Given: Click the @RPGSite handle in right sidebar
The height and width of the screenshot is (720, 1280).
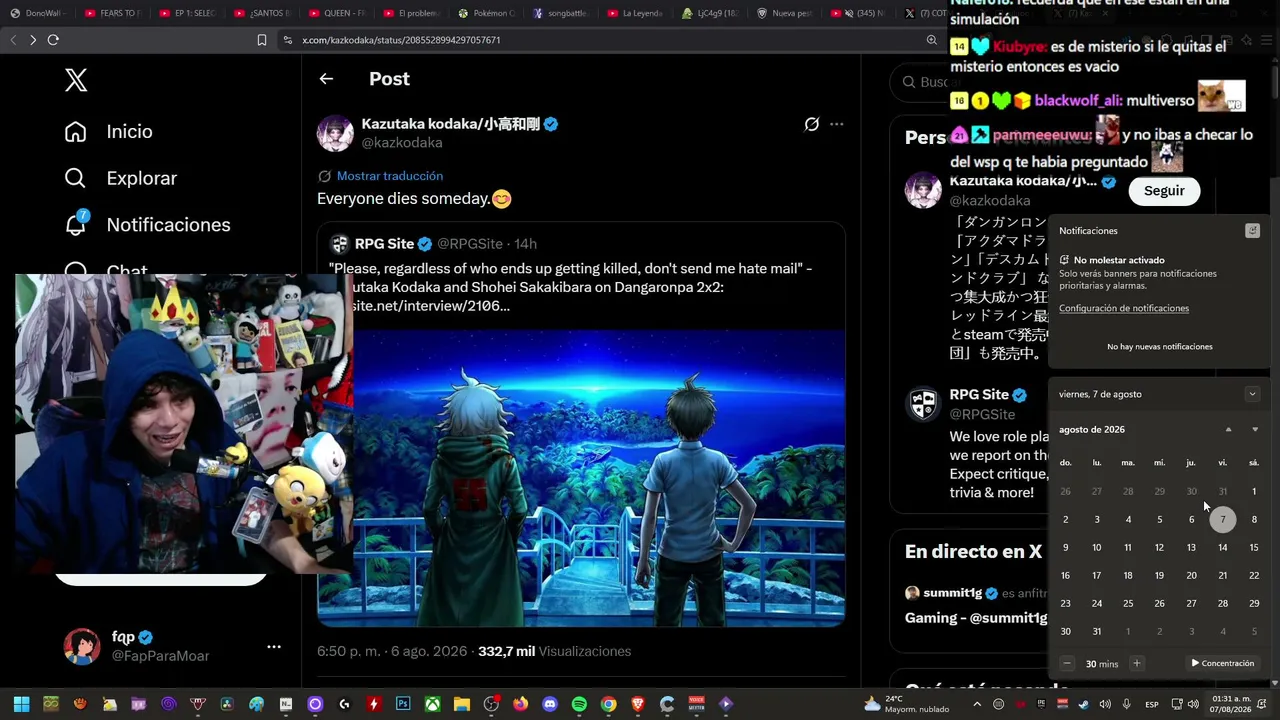Looking at the screenshot, I should point(982,414).
